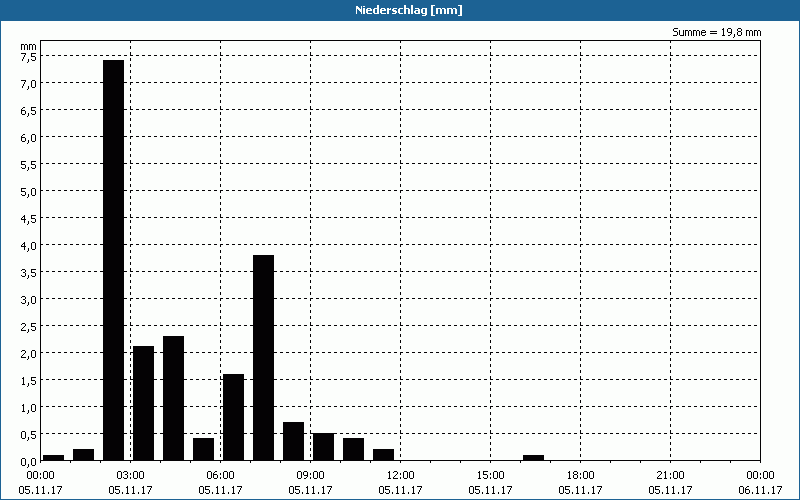
Task: Select the 3,8 mm bar after 07:00
Action: coord(263,358)
